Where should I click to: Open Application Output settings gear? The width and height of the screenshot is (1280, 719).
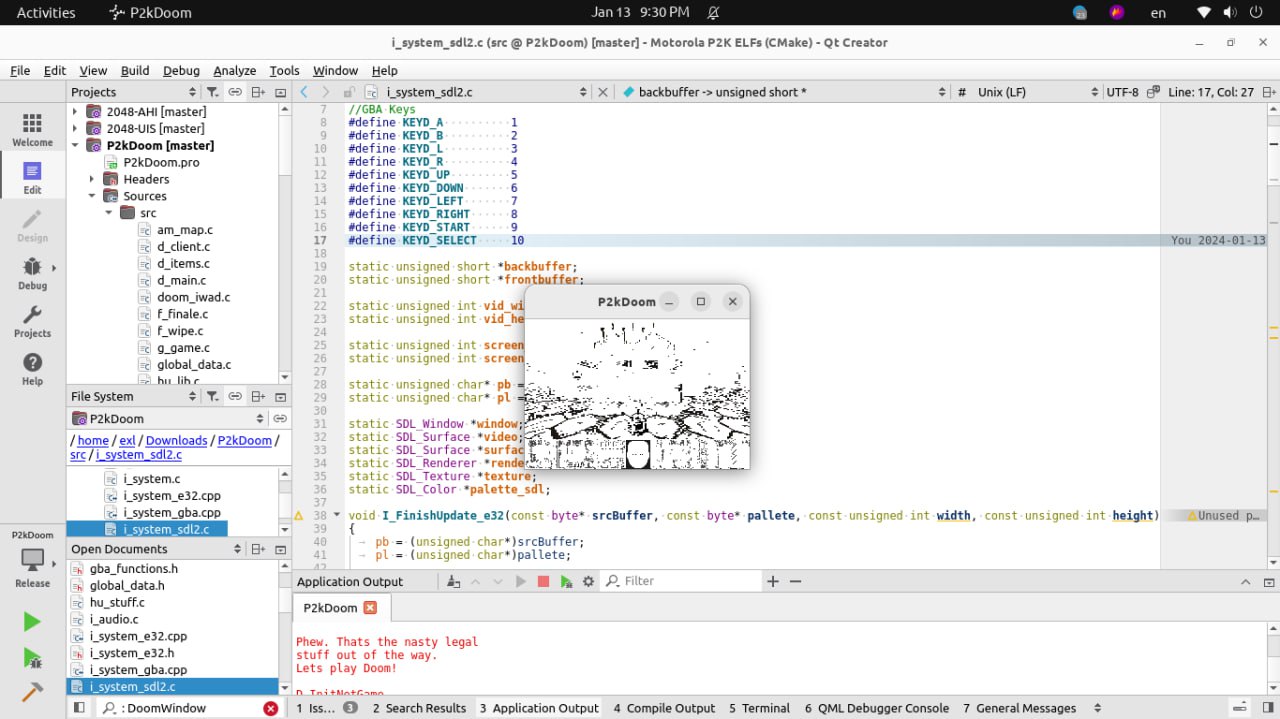tap(588, 581)
